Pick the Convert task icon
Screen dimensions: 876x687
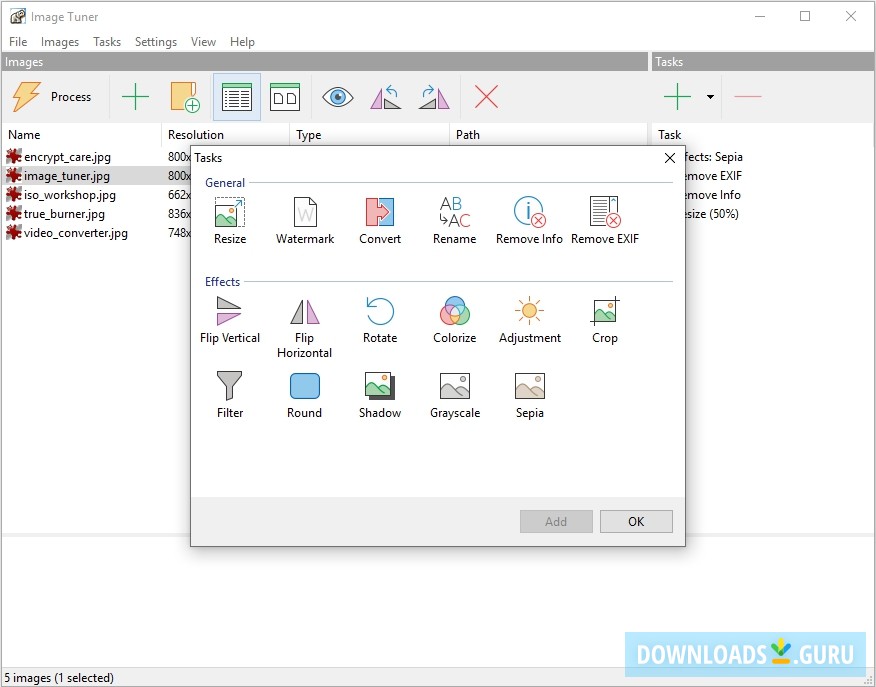[x=380, y=220]
